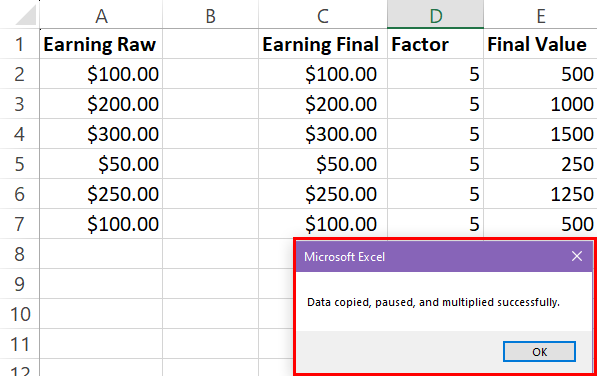
Task: Select cell C4 with $300.00
Action: click(x=323, y=134)
